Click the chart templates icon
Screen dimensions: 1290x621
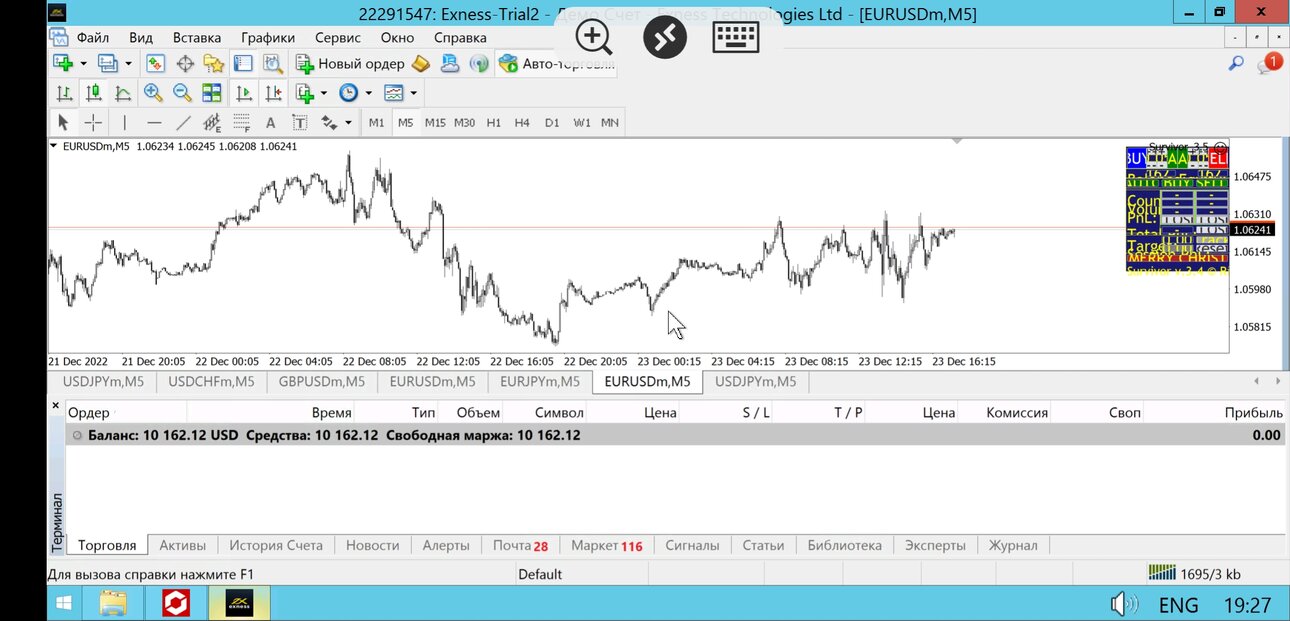[394, 93]
